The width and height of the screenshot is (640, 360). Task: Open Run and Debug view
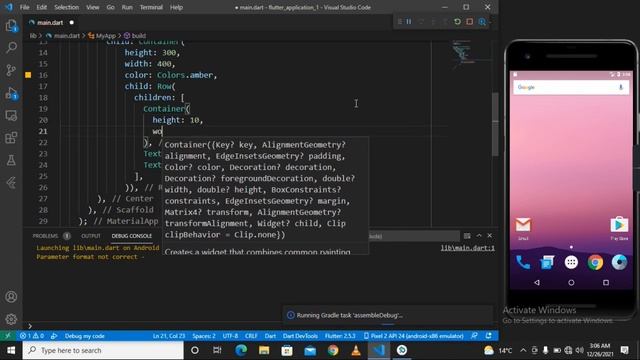coord(11,93)
